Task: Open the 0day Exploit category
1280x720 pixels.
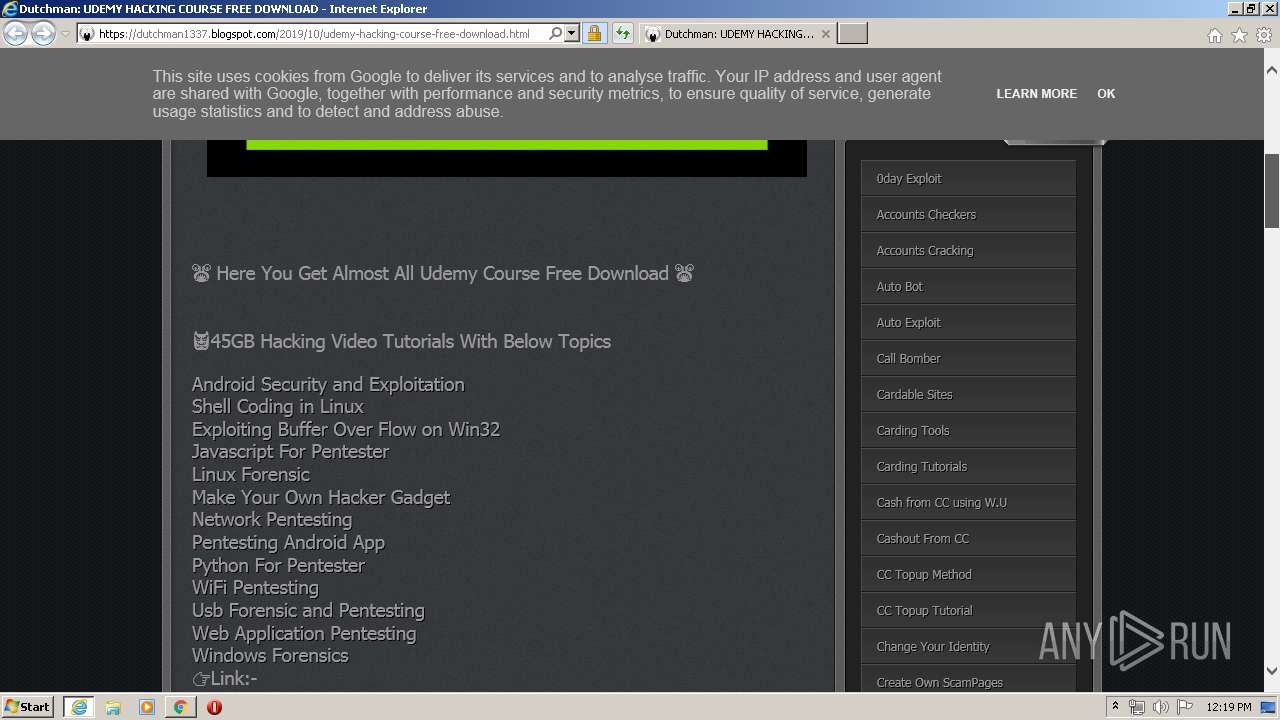Action: pos(968,178)
